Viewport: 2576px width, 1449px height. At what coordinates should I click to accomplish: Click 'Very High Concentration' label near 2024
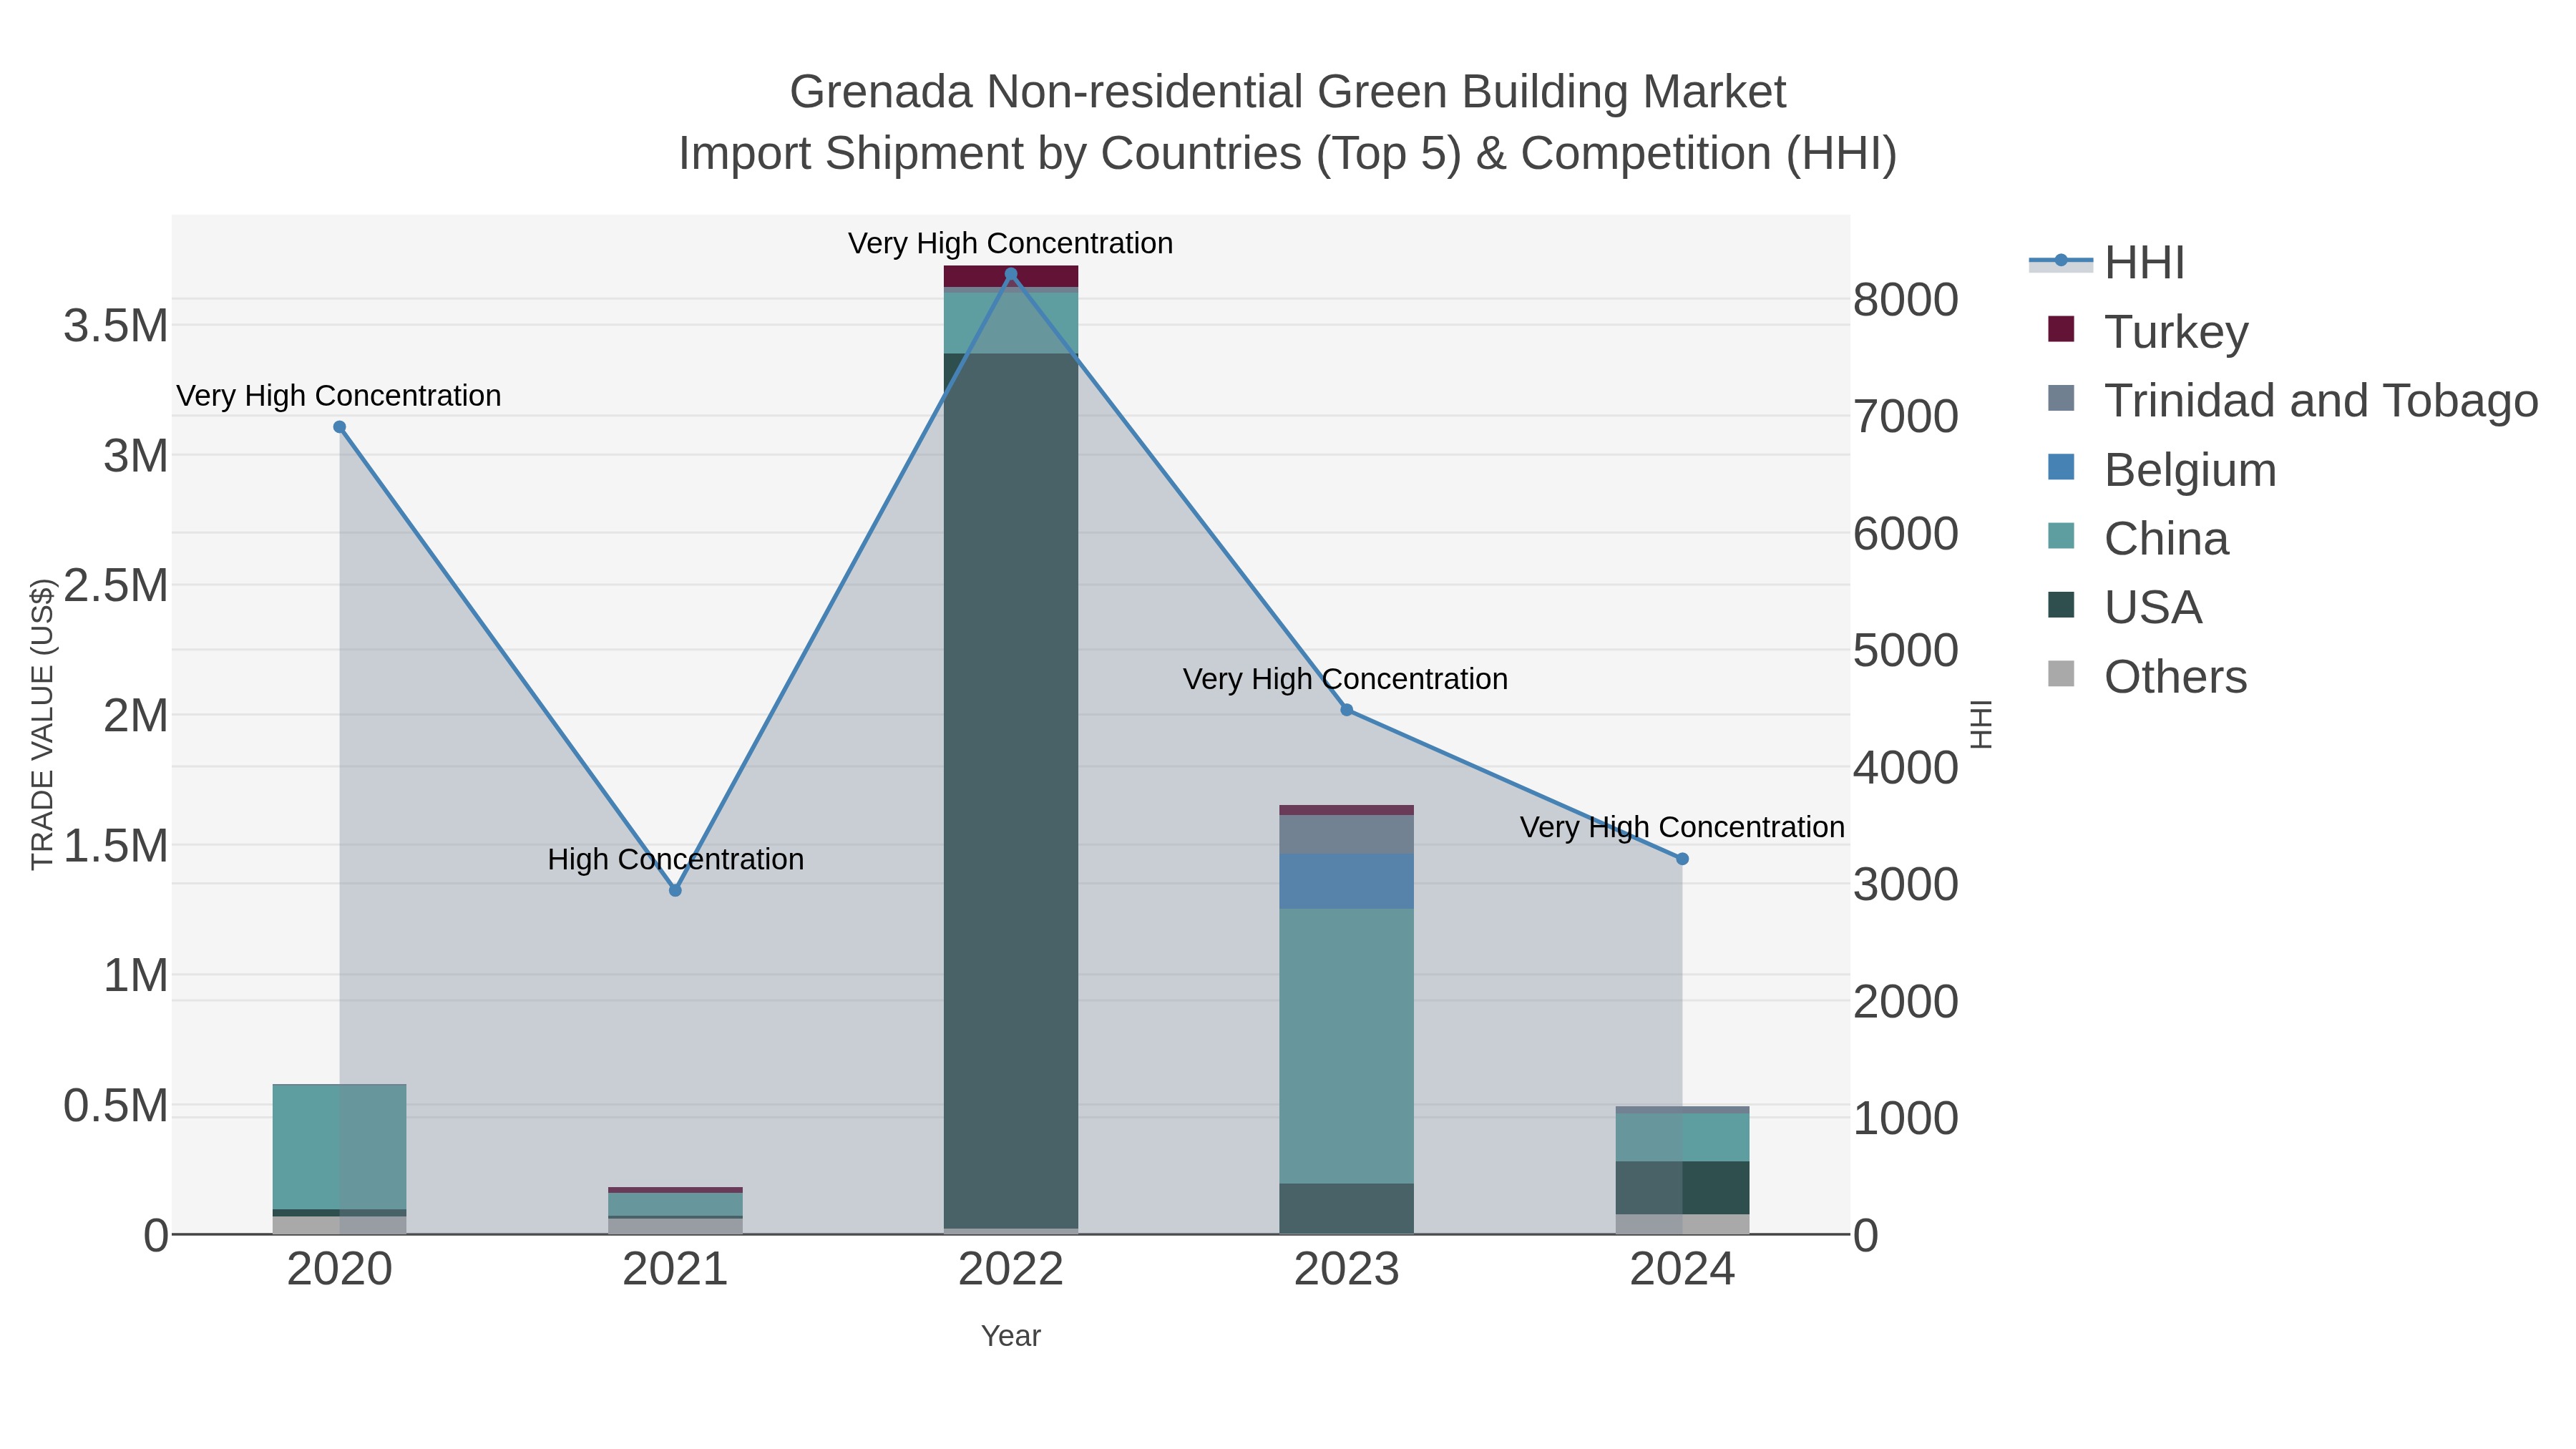(x=1682, y=827)
